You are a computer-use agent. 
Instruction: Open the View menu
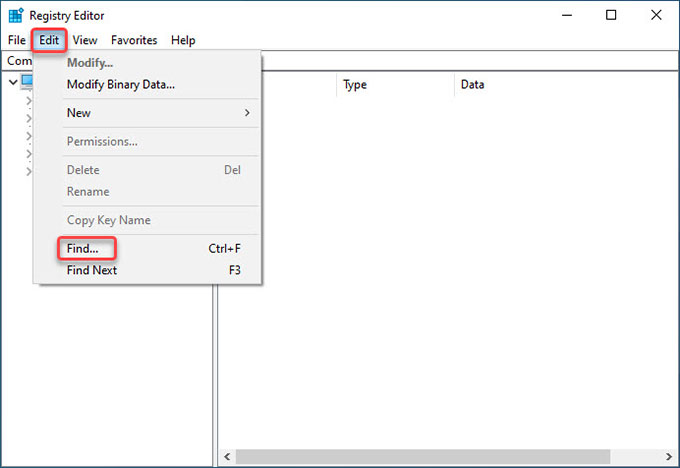click(x=85, y=40)
